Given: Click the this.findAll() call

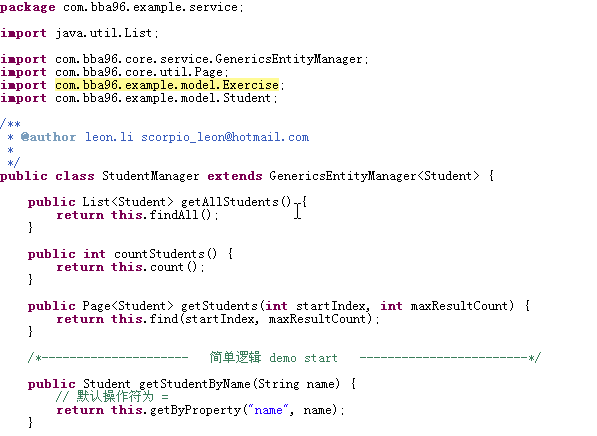Looking at the screenshot, I should [x=161, y=215].
